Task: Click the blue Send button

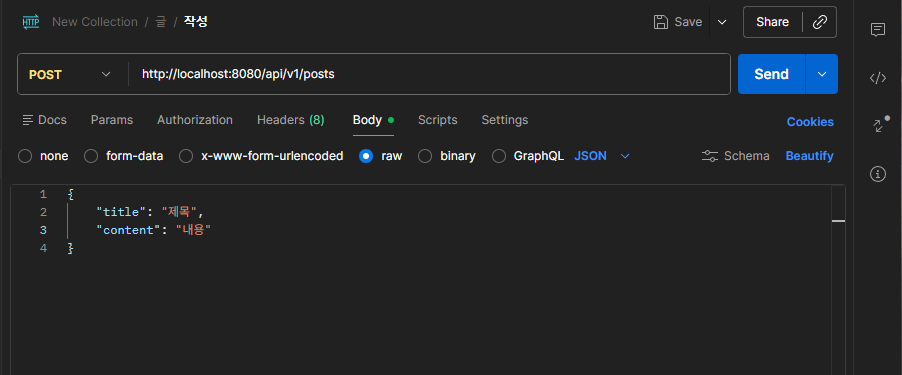Action: pyautogui.click(x=771, y=74)
